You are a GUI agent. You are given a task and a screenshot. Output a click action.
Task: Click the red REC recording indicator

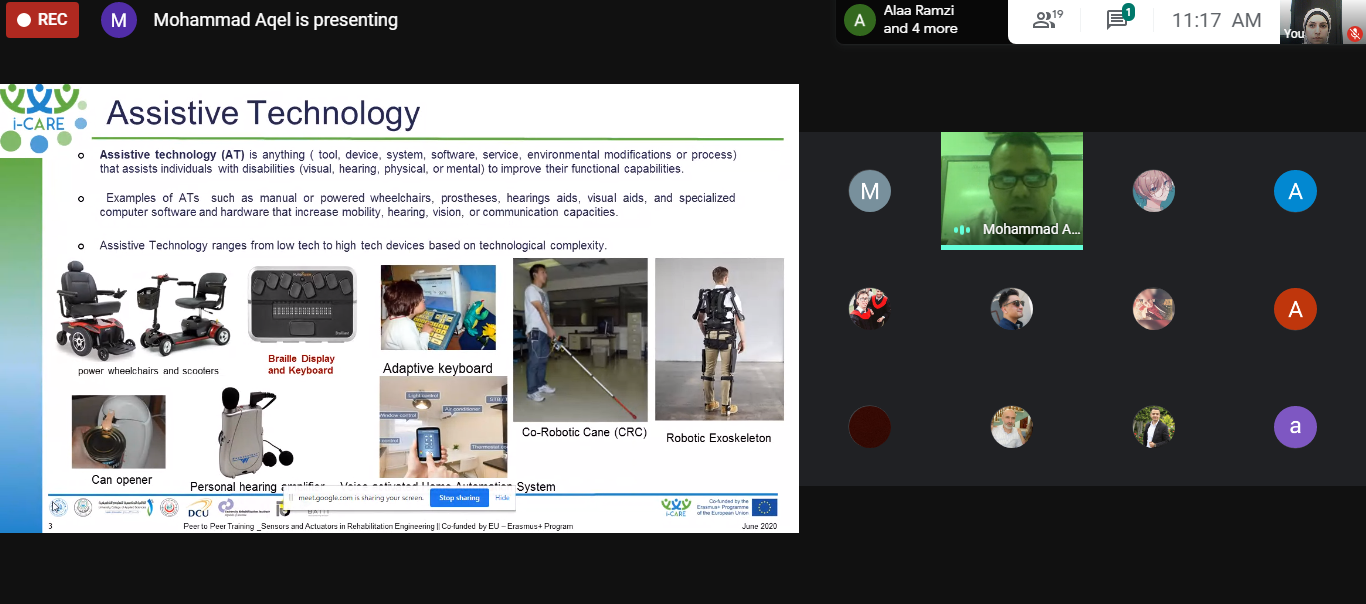coord(42,20)
